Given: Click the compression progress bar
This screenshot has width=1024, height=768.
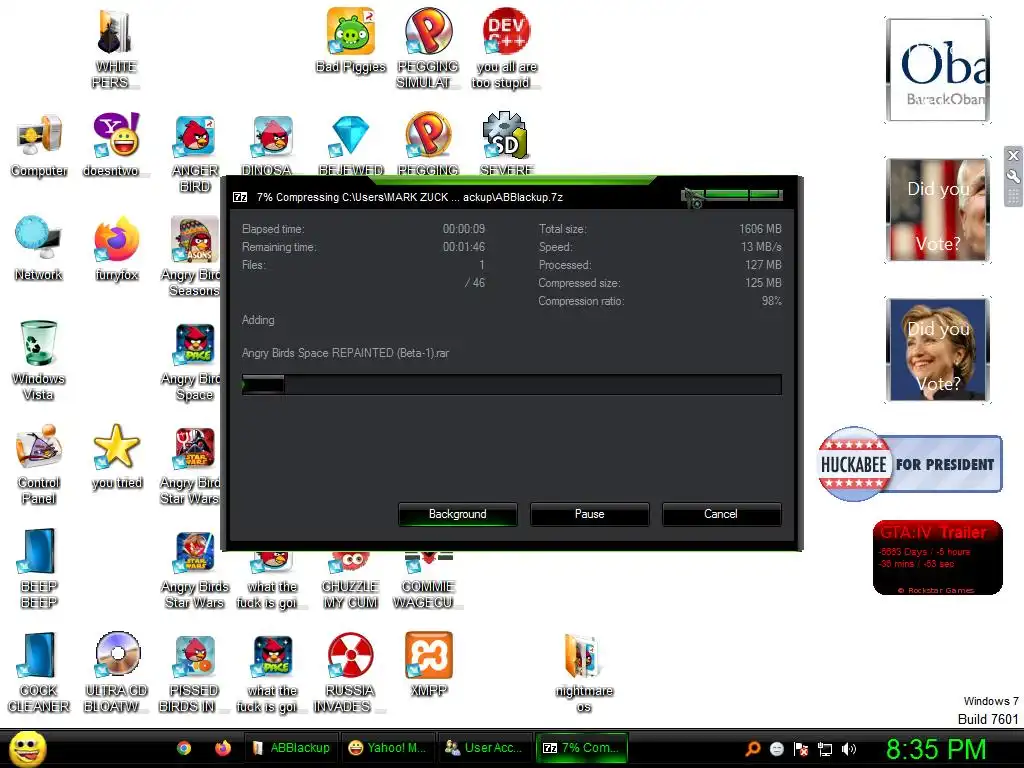Looking at the screenshot, I should coord(511,384).
